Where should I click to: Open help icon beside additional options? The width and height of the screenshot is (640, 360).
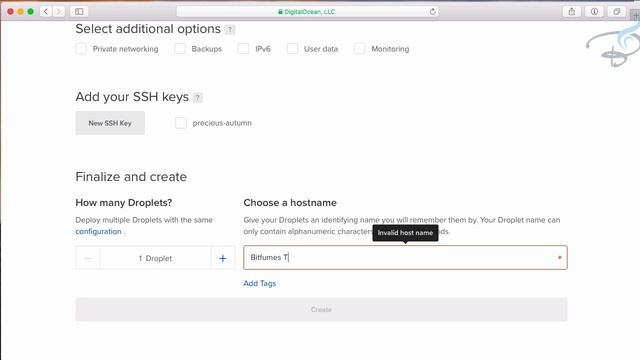point(230,29)
